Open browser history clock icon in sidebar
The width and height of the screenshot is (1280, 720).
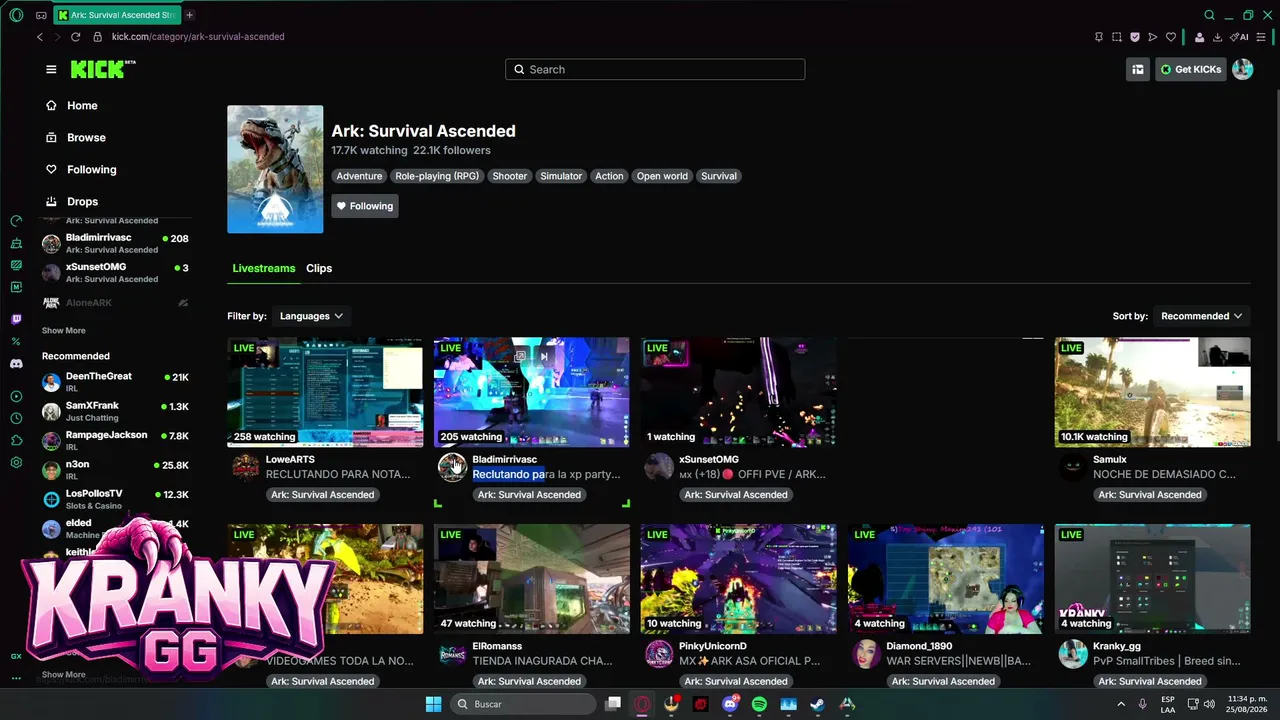coord(16,418)
